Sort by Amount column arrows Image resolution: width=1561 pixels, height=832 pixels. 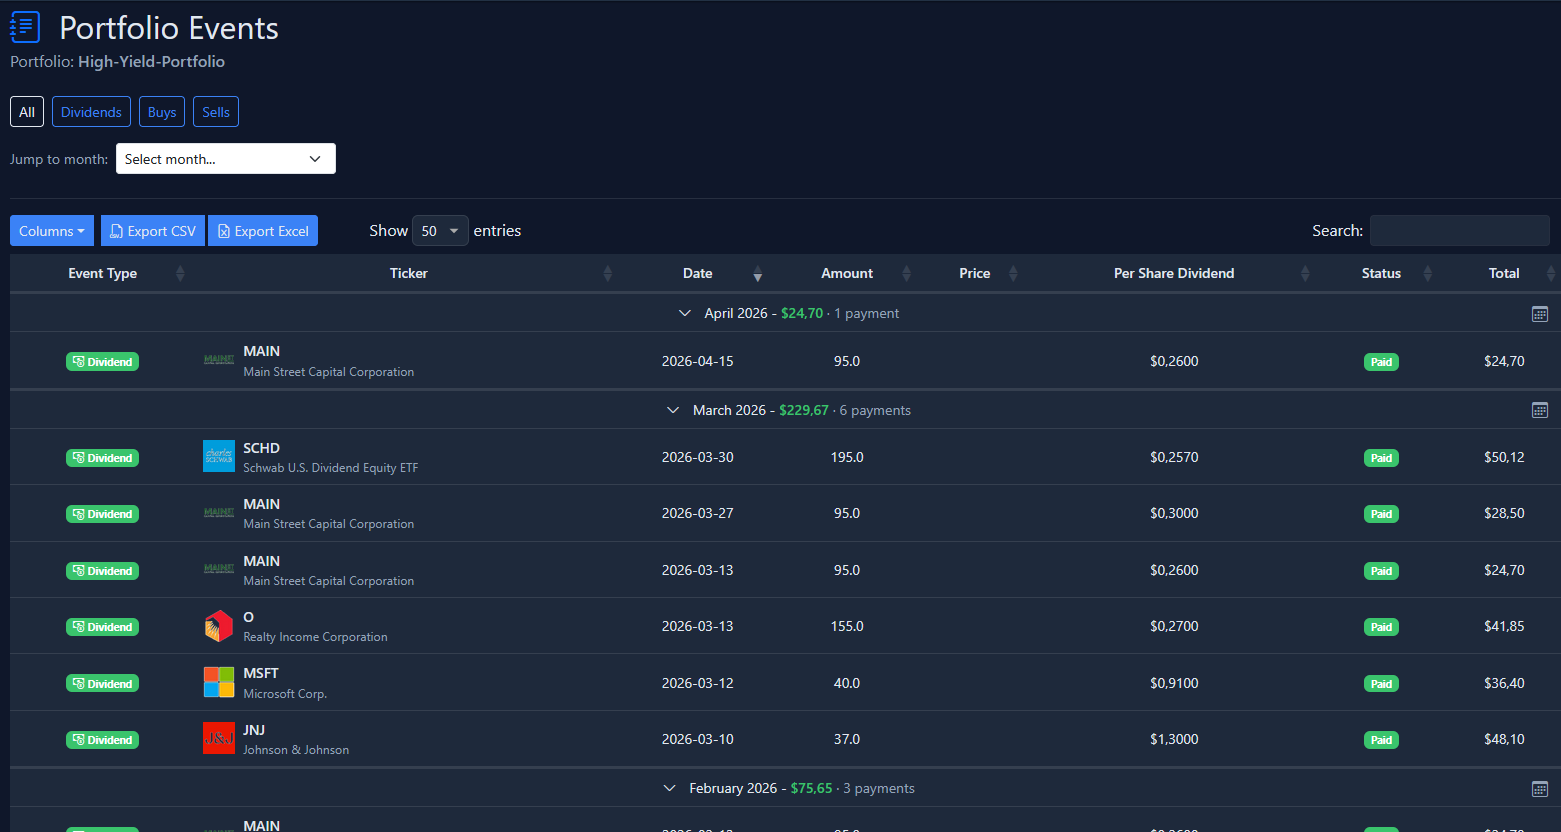(906, 273)
